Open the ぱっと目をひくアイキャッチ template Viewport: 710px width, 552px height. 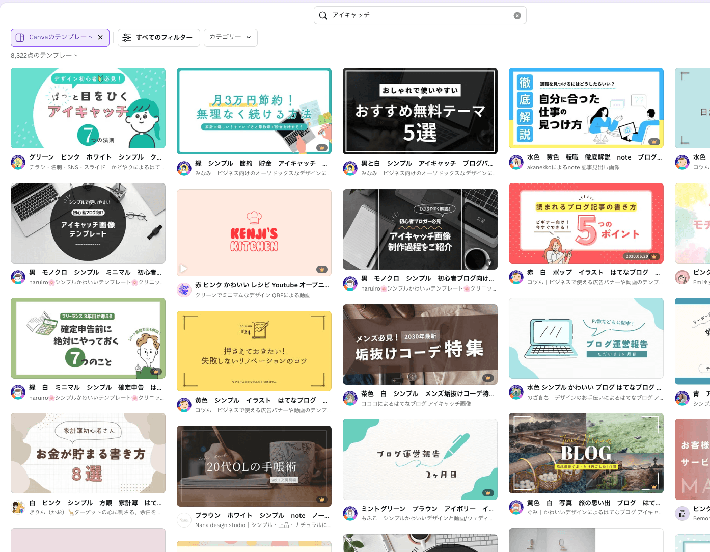[x=88, y=108]
